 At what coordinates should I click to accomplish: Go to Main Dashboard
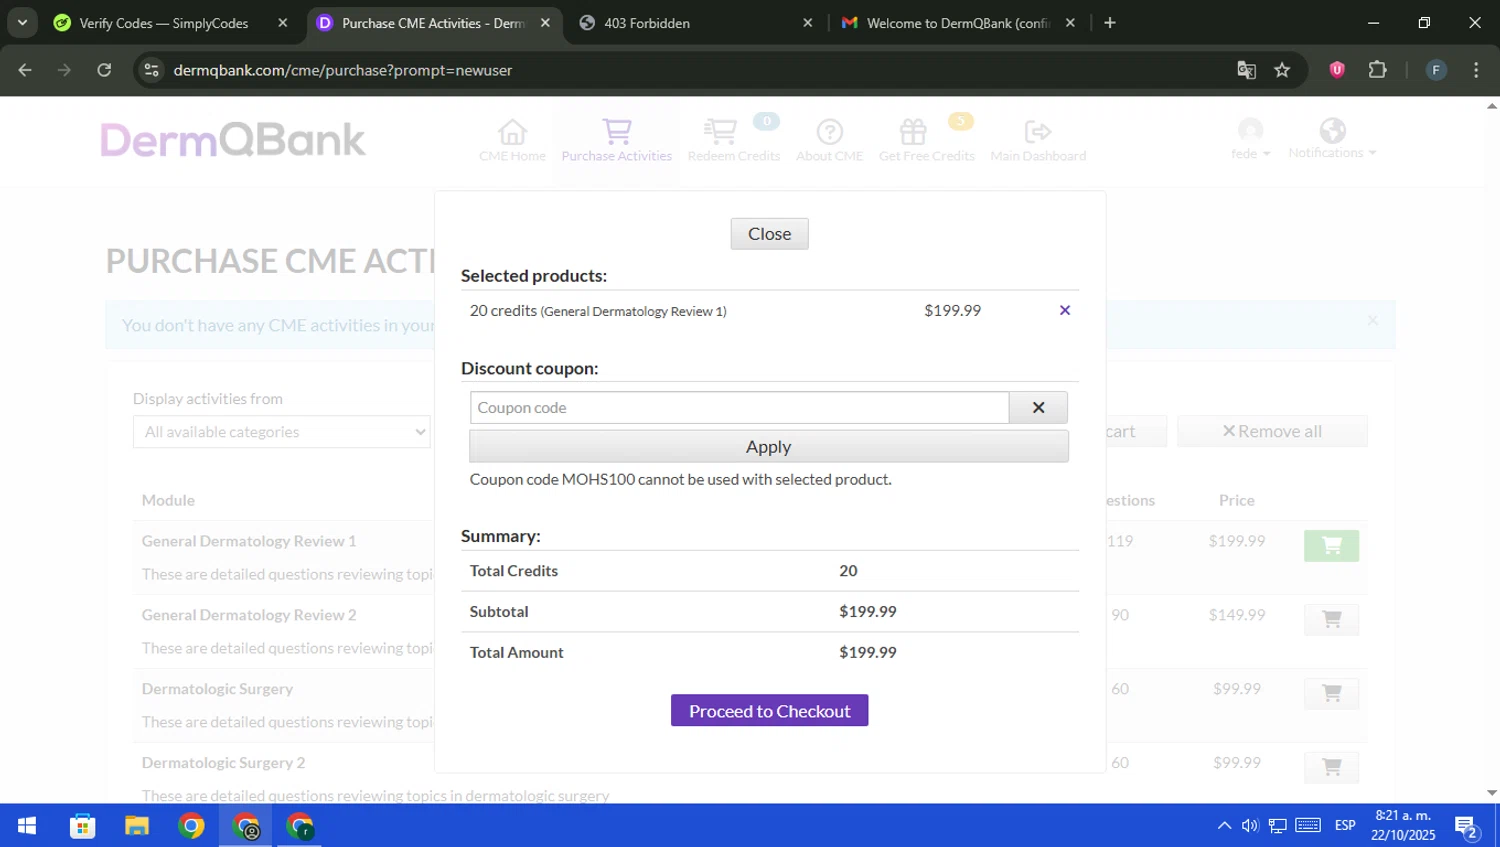tap(1038, 140)
